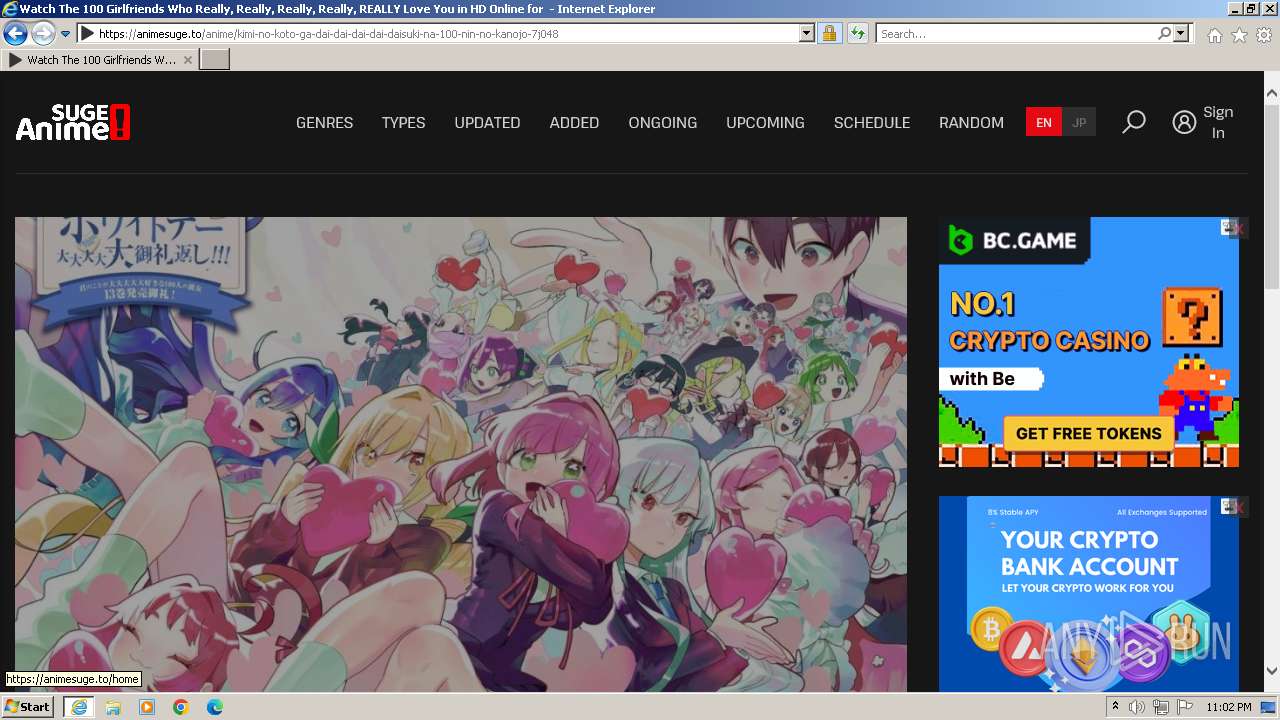The width and height of the screenshot is (1280, 720).
Task: Open IE Tools gear icon
Action: click(x=1264, y=34)
